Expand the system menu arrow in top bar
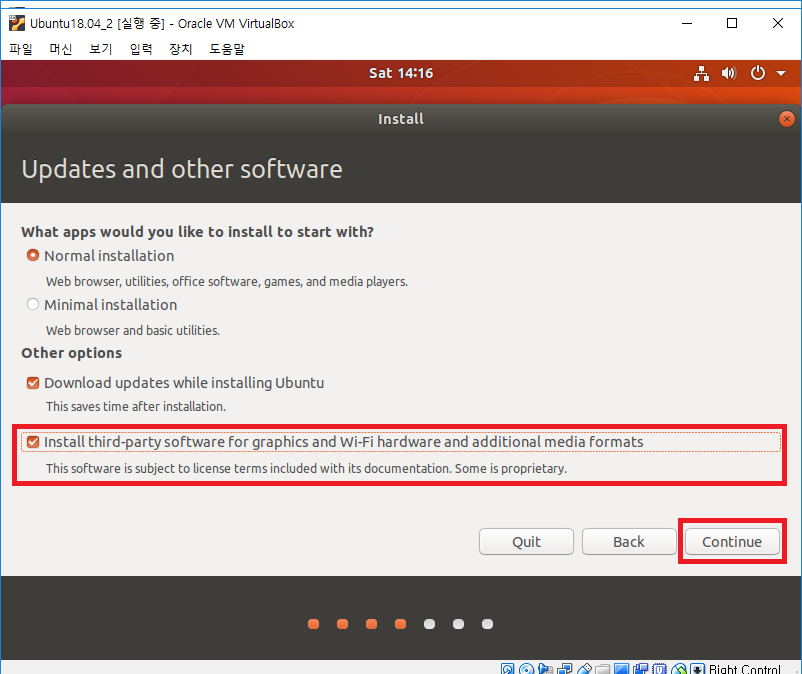Viewport: 802px width, 674px height. pos(781,74)
